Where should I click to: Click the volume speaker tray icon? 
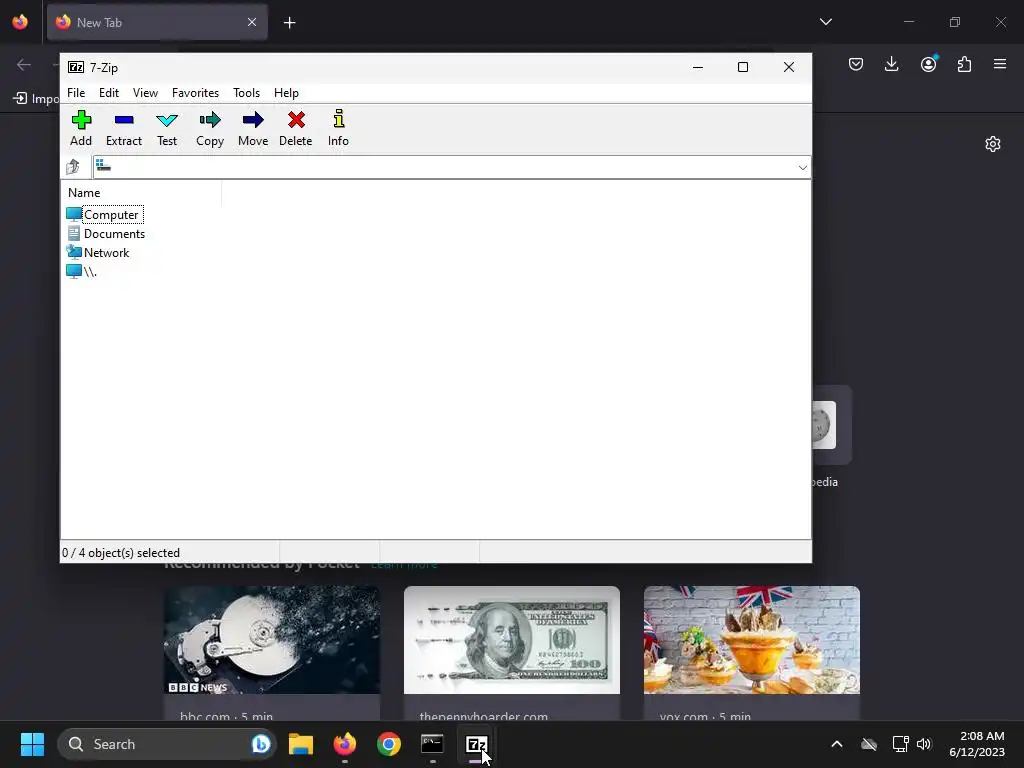923,744
